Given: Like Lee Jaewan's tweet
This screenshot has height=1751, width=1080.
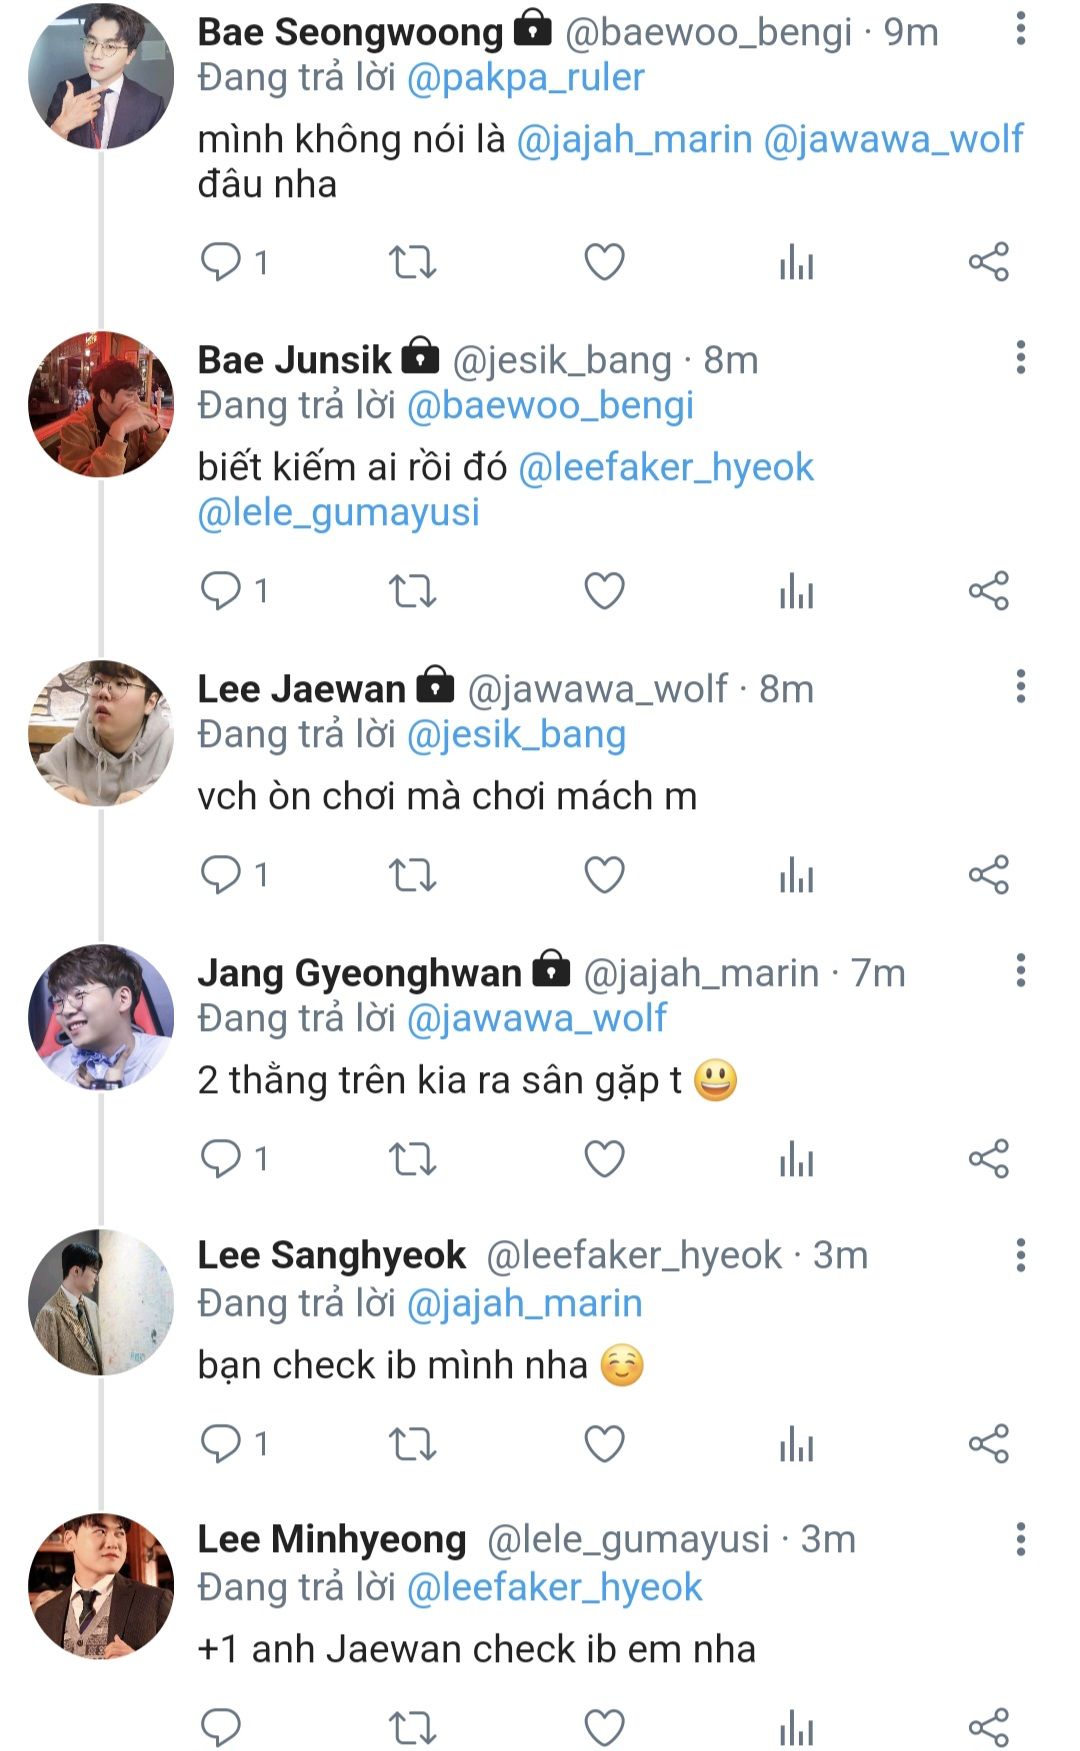Looking at the screenshot, I should pyautogui.click(x=604, y=875).
